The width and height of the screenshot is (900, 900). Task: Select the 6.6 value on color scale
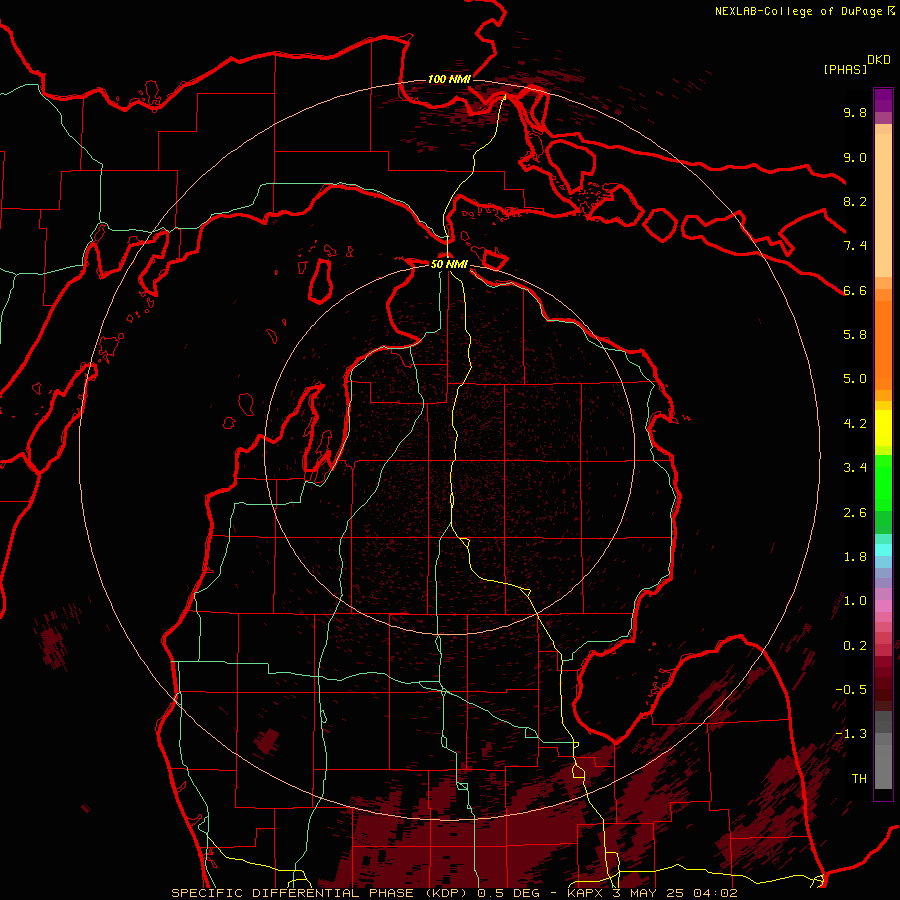(x=855, y=290)
